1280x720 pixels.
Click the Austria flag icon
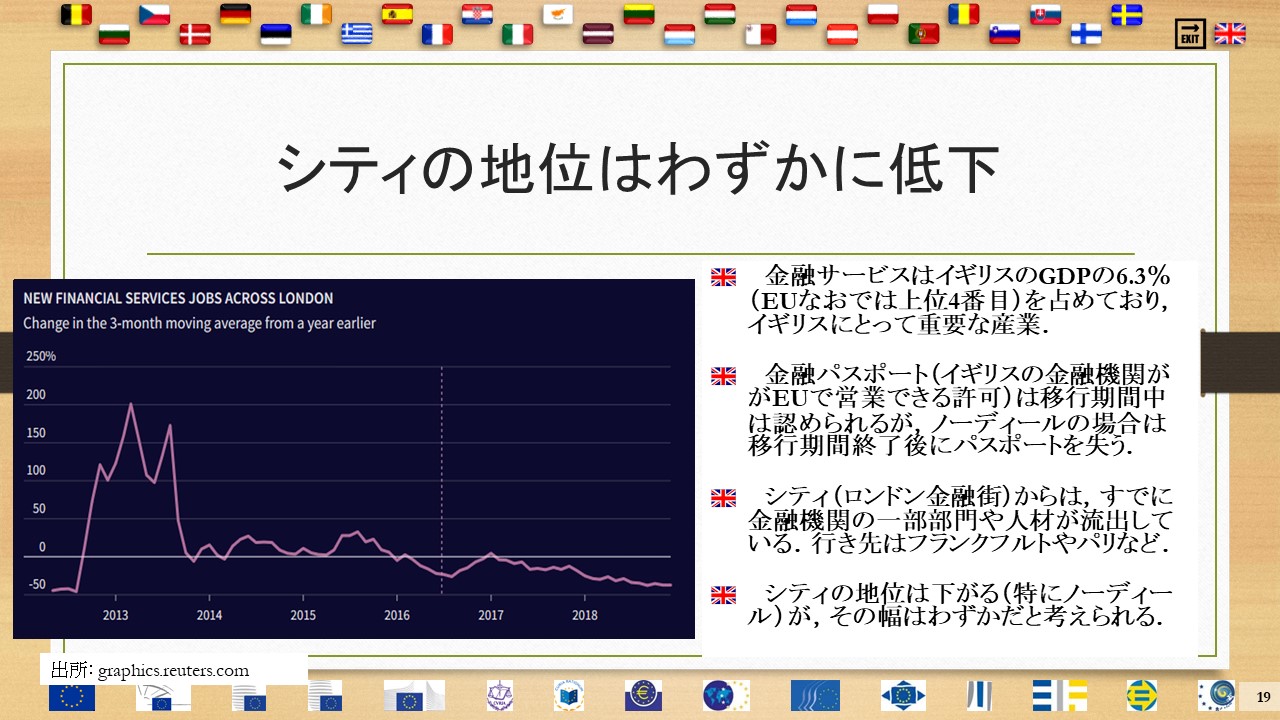842,35
